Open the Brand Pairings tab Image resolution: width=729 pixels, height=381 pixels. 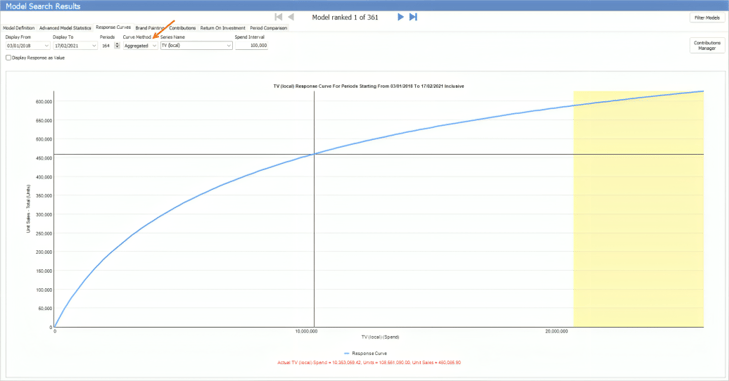pyautogui.click(x=150, y=28)
